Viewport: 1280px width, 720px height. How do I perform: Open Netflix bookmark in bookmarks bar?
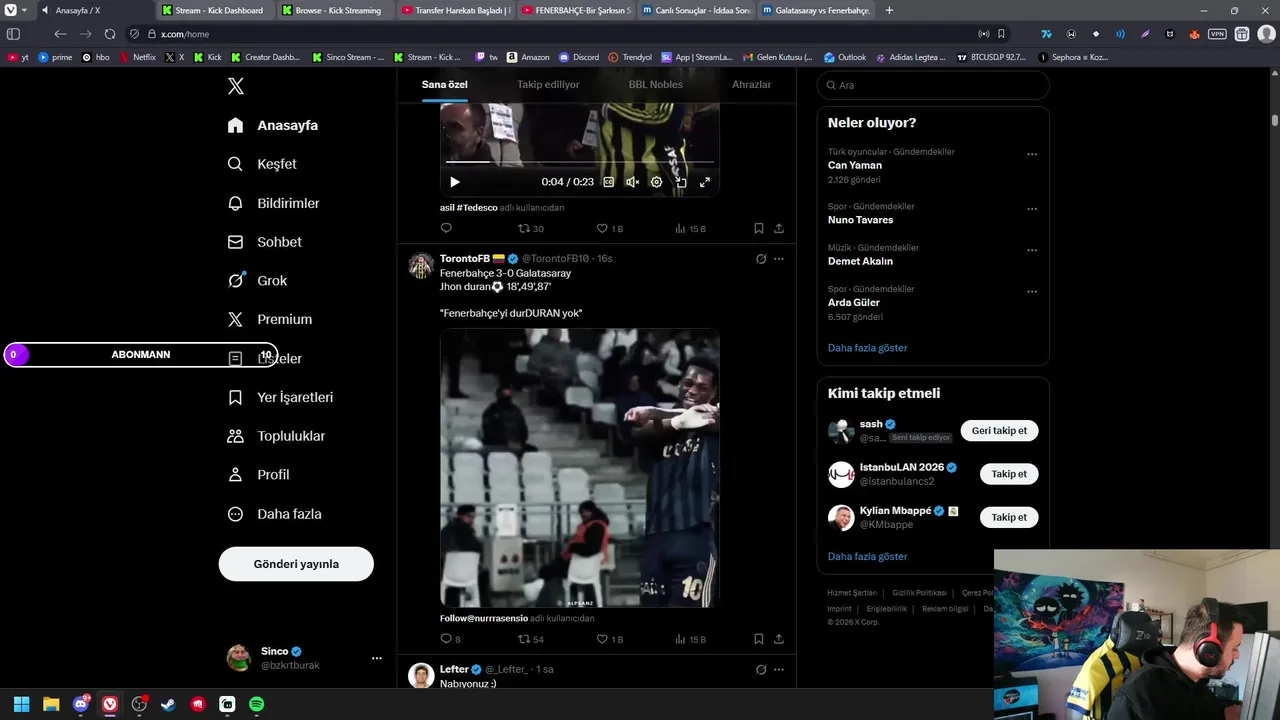[138, 57]
